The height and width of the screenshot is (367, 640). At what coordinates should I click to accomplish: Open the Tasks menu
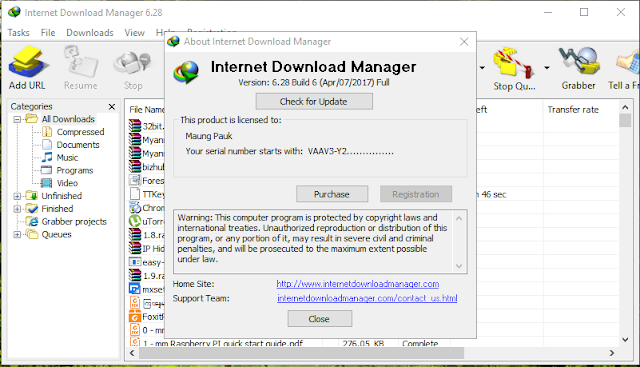pos(18,33)
